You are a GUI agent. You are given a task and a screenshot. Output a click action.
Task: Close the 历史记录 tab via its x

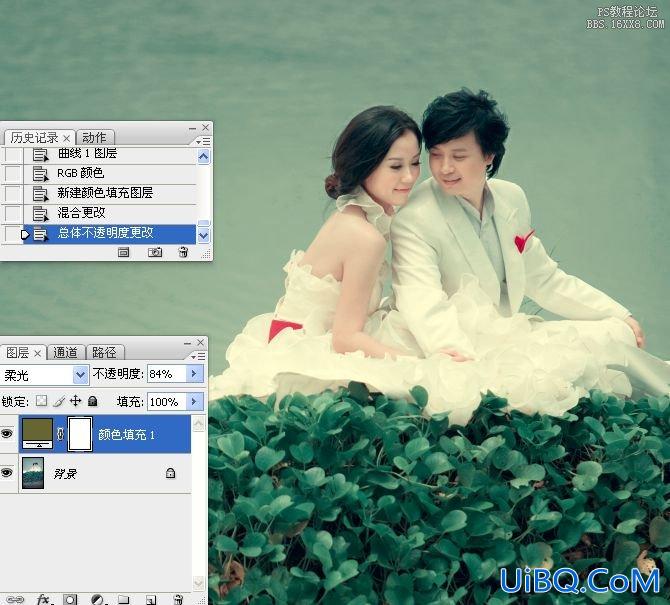pos(66,138)
